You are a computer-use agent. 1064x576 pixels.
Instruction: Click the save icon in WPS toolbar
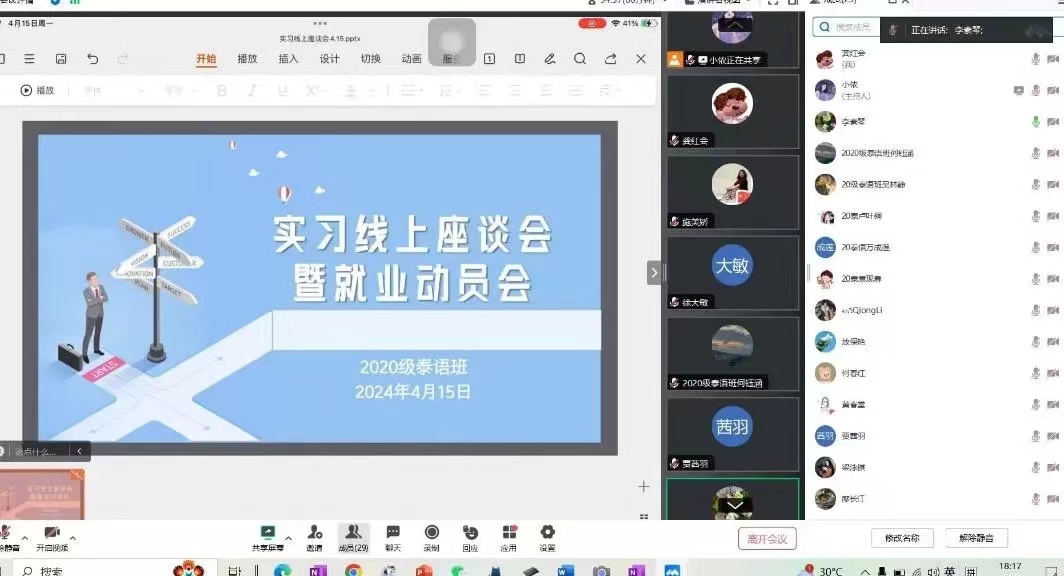click(61, 59)
